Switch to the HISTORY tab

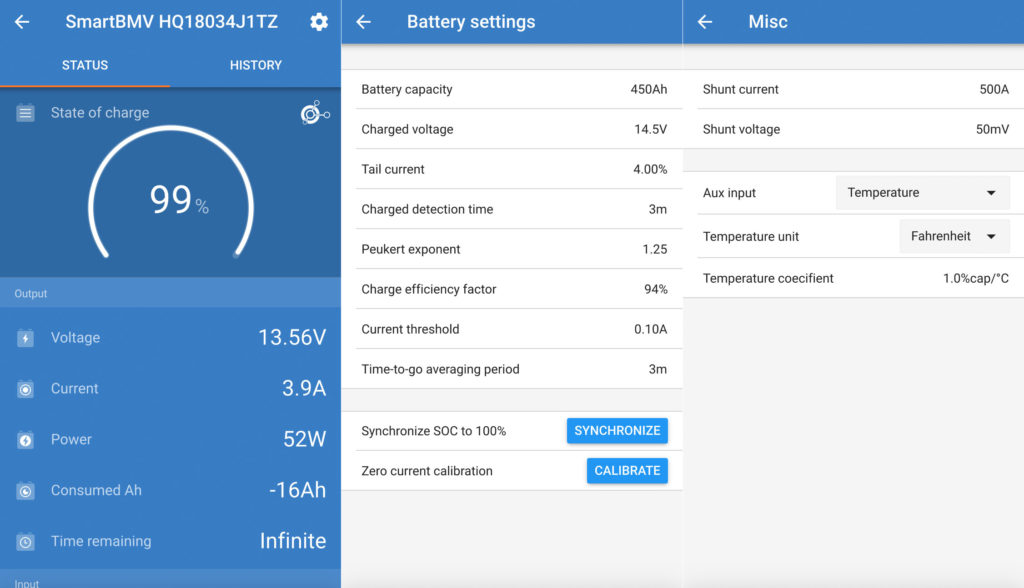(255, 65)
